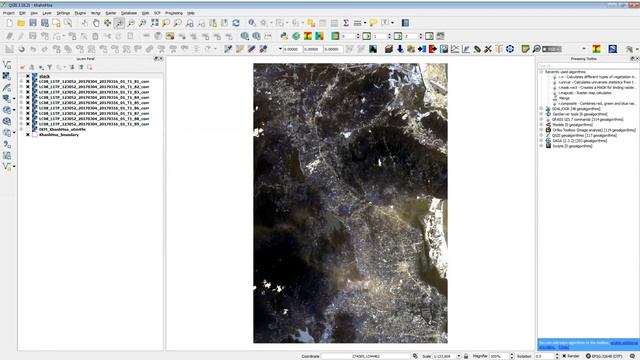
Task: Select the Pan Map hand tool
Action: click(x=96, y=23)
